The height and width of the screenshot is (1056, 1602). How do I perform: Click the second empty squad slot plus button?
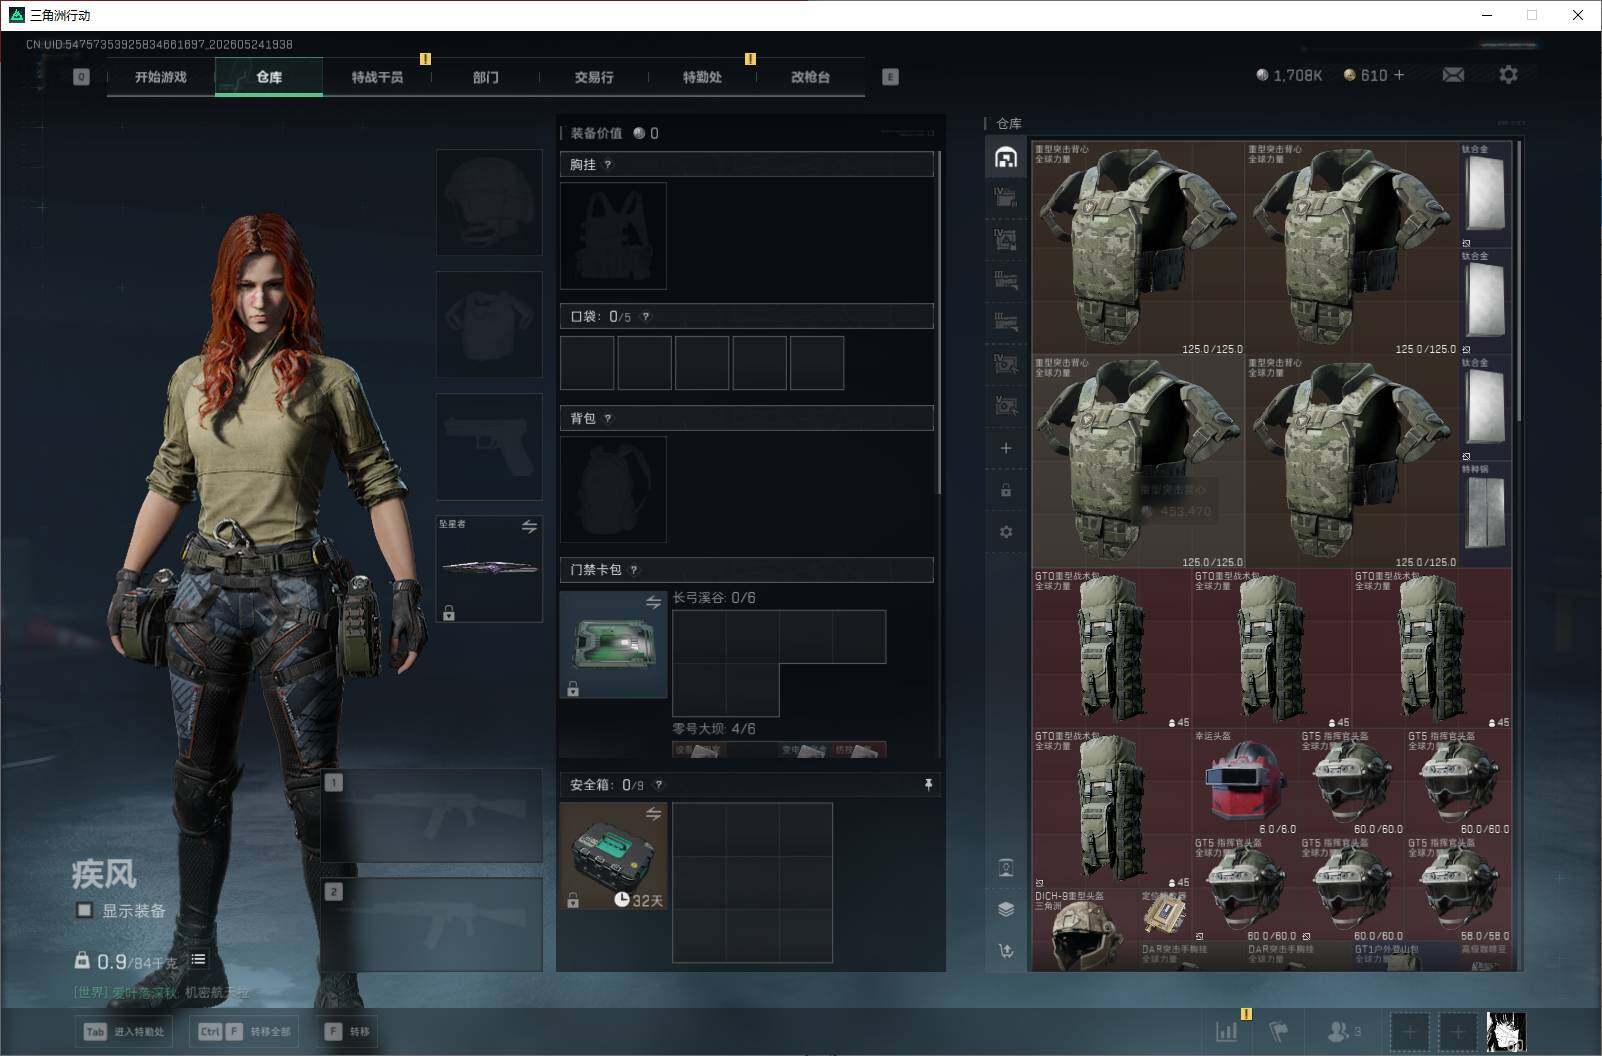[x=1457, y=1031]
